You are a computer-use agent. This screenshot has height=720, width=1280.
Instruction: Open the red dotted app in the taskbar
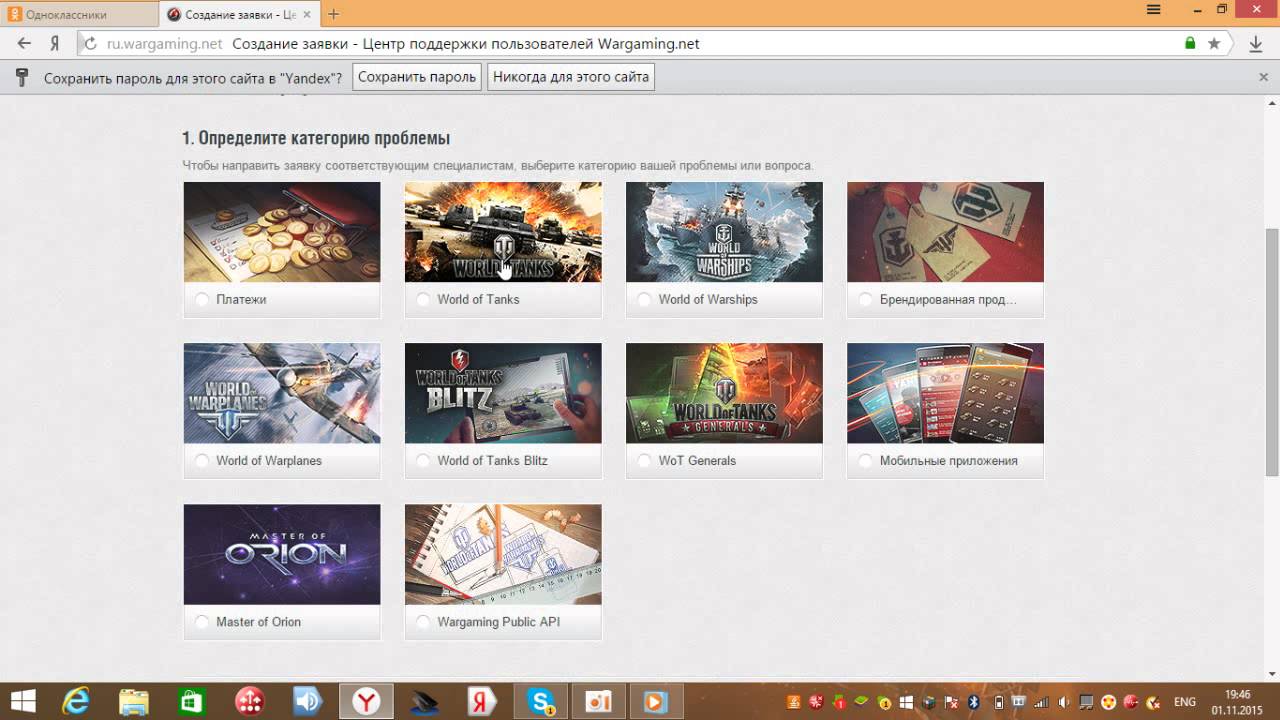[249, 701]
